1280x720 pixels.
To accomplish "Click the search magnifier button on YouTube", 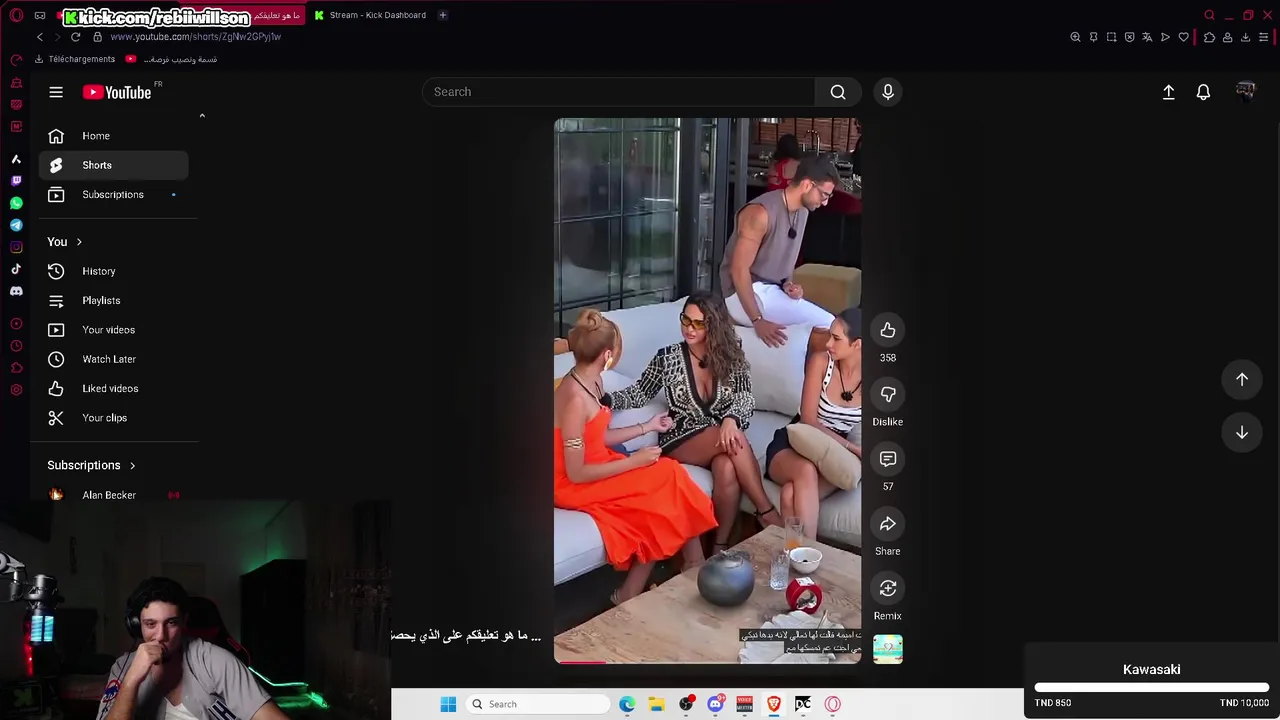I will tap(838, 92).
